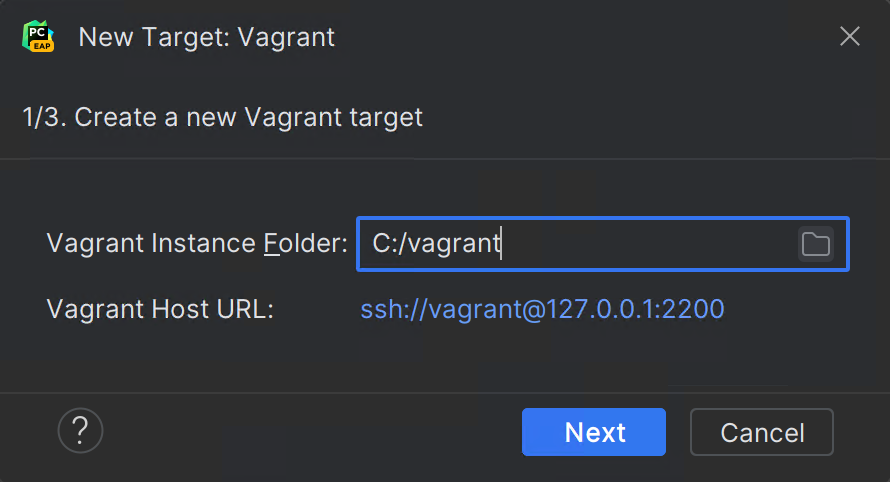
Task: Follow the blue Vagrant host SSH URL
Action: tap(542, 309)
